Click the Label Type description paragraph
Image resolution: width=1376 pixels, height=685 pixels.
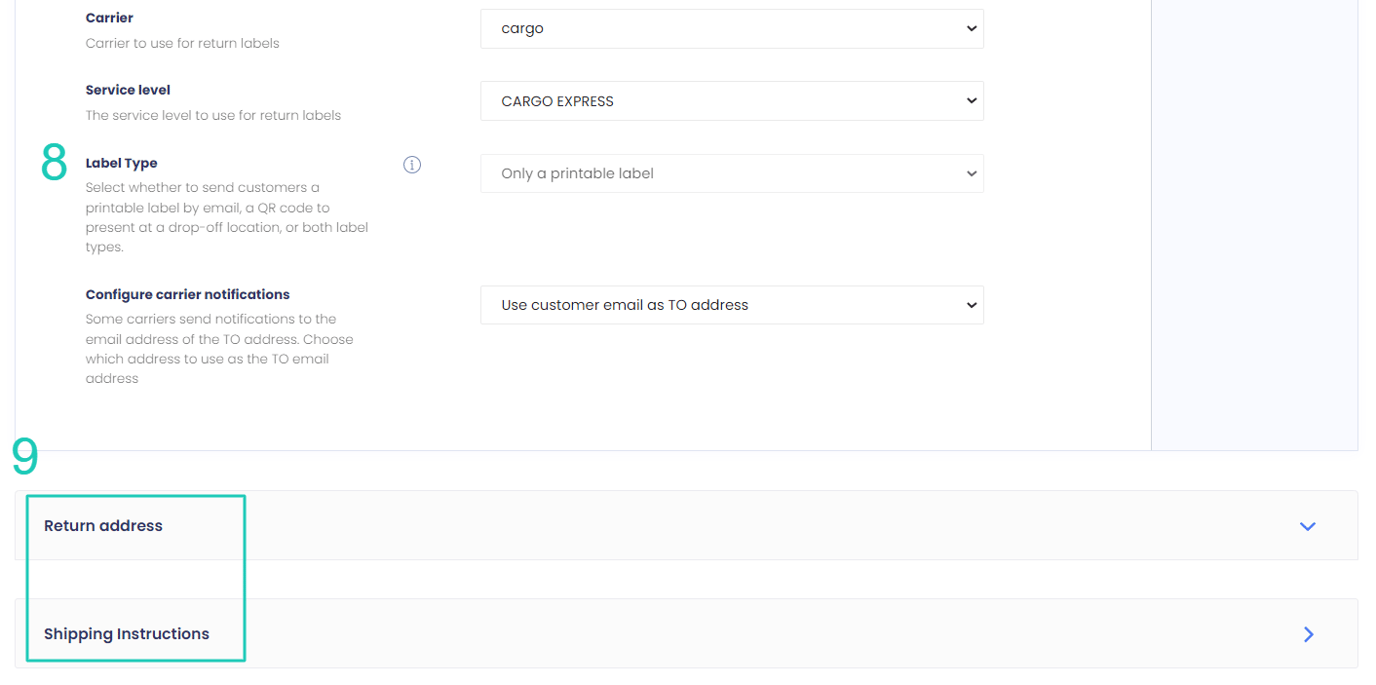tap(226, 217)
